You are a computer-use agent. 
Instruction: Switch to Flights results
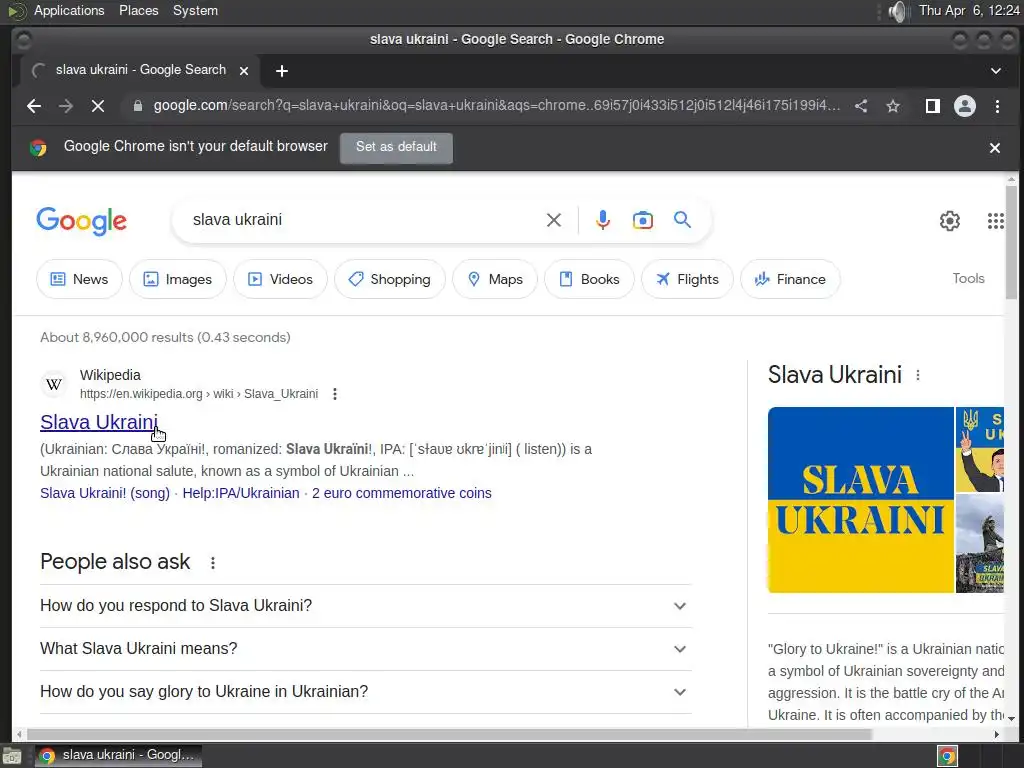[687, 280]
